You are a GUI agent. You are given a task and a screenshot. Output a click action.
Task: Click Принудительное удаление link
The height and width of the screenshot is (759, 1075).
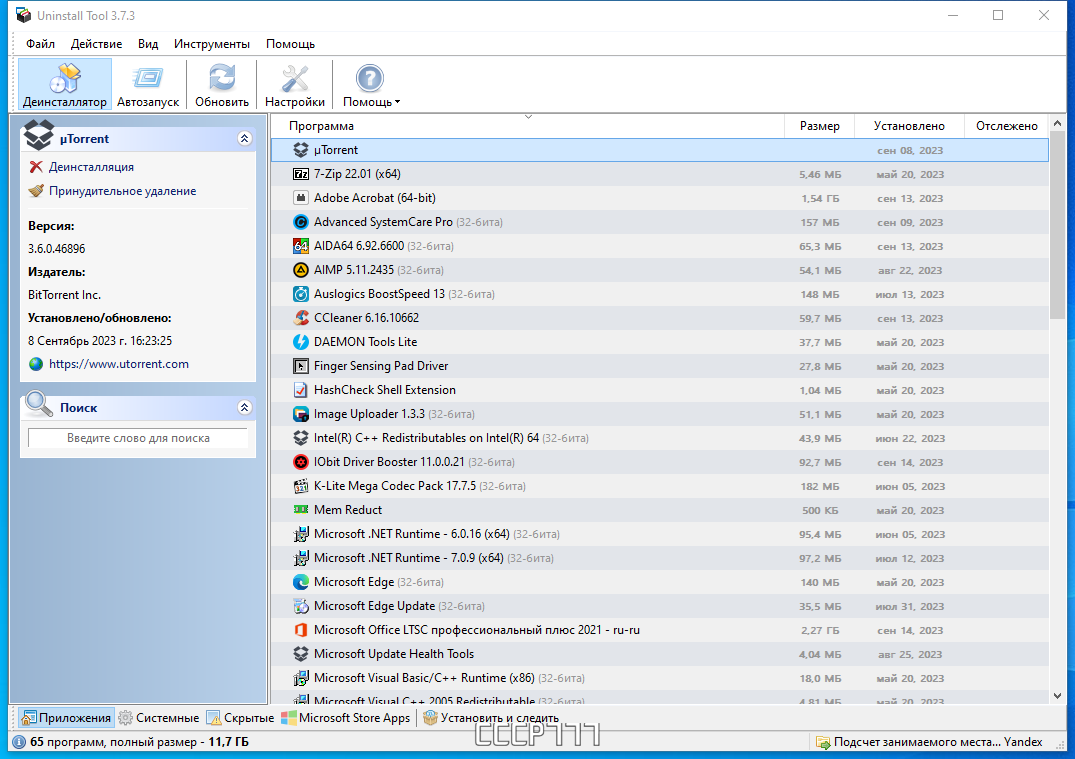122,191
